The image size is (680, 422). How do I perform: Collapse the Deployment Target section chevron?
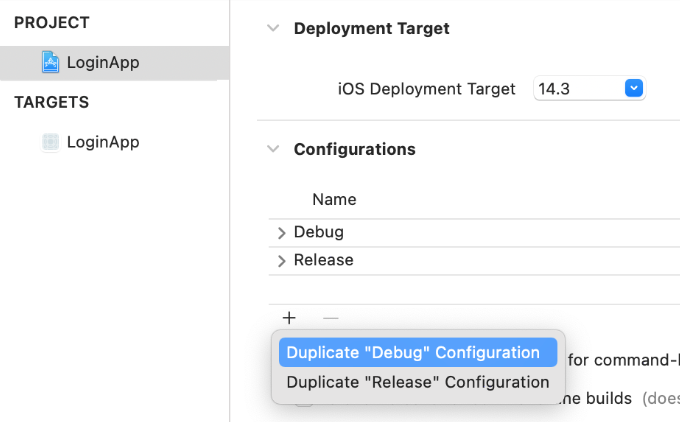pos(273,29)
